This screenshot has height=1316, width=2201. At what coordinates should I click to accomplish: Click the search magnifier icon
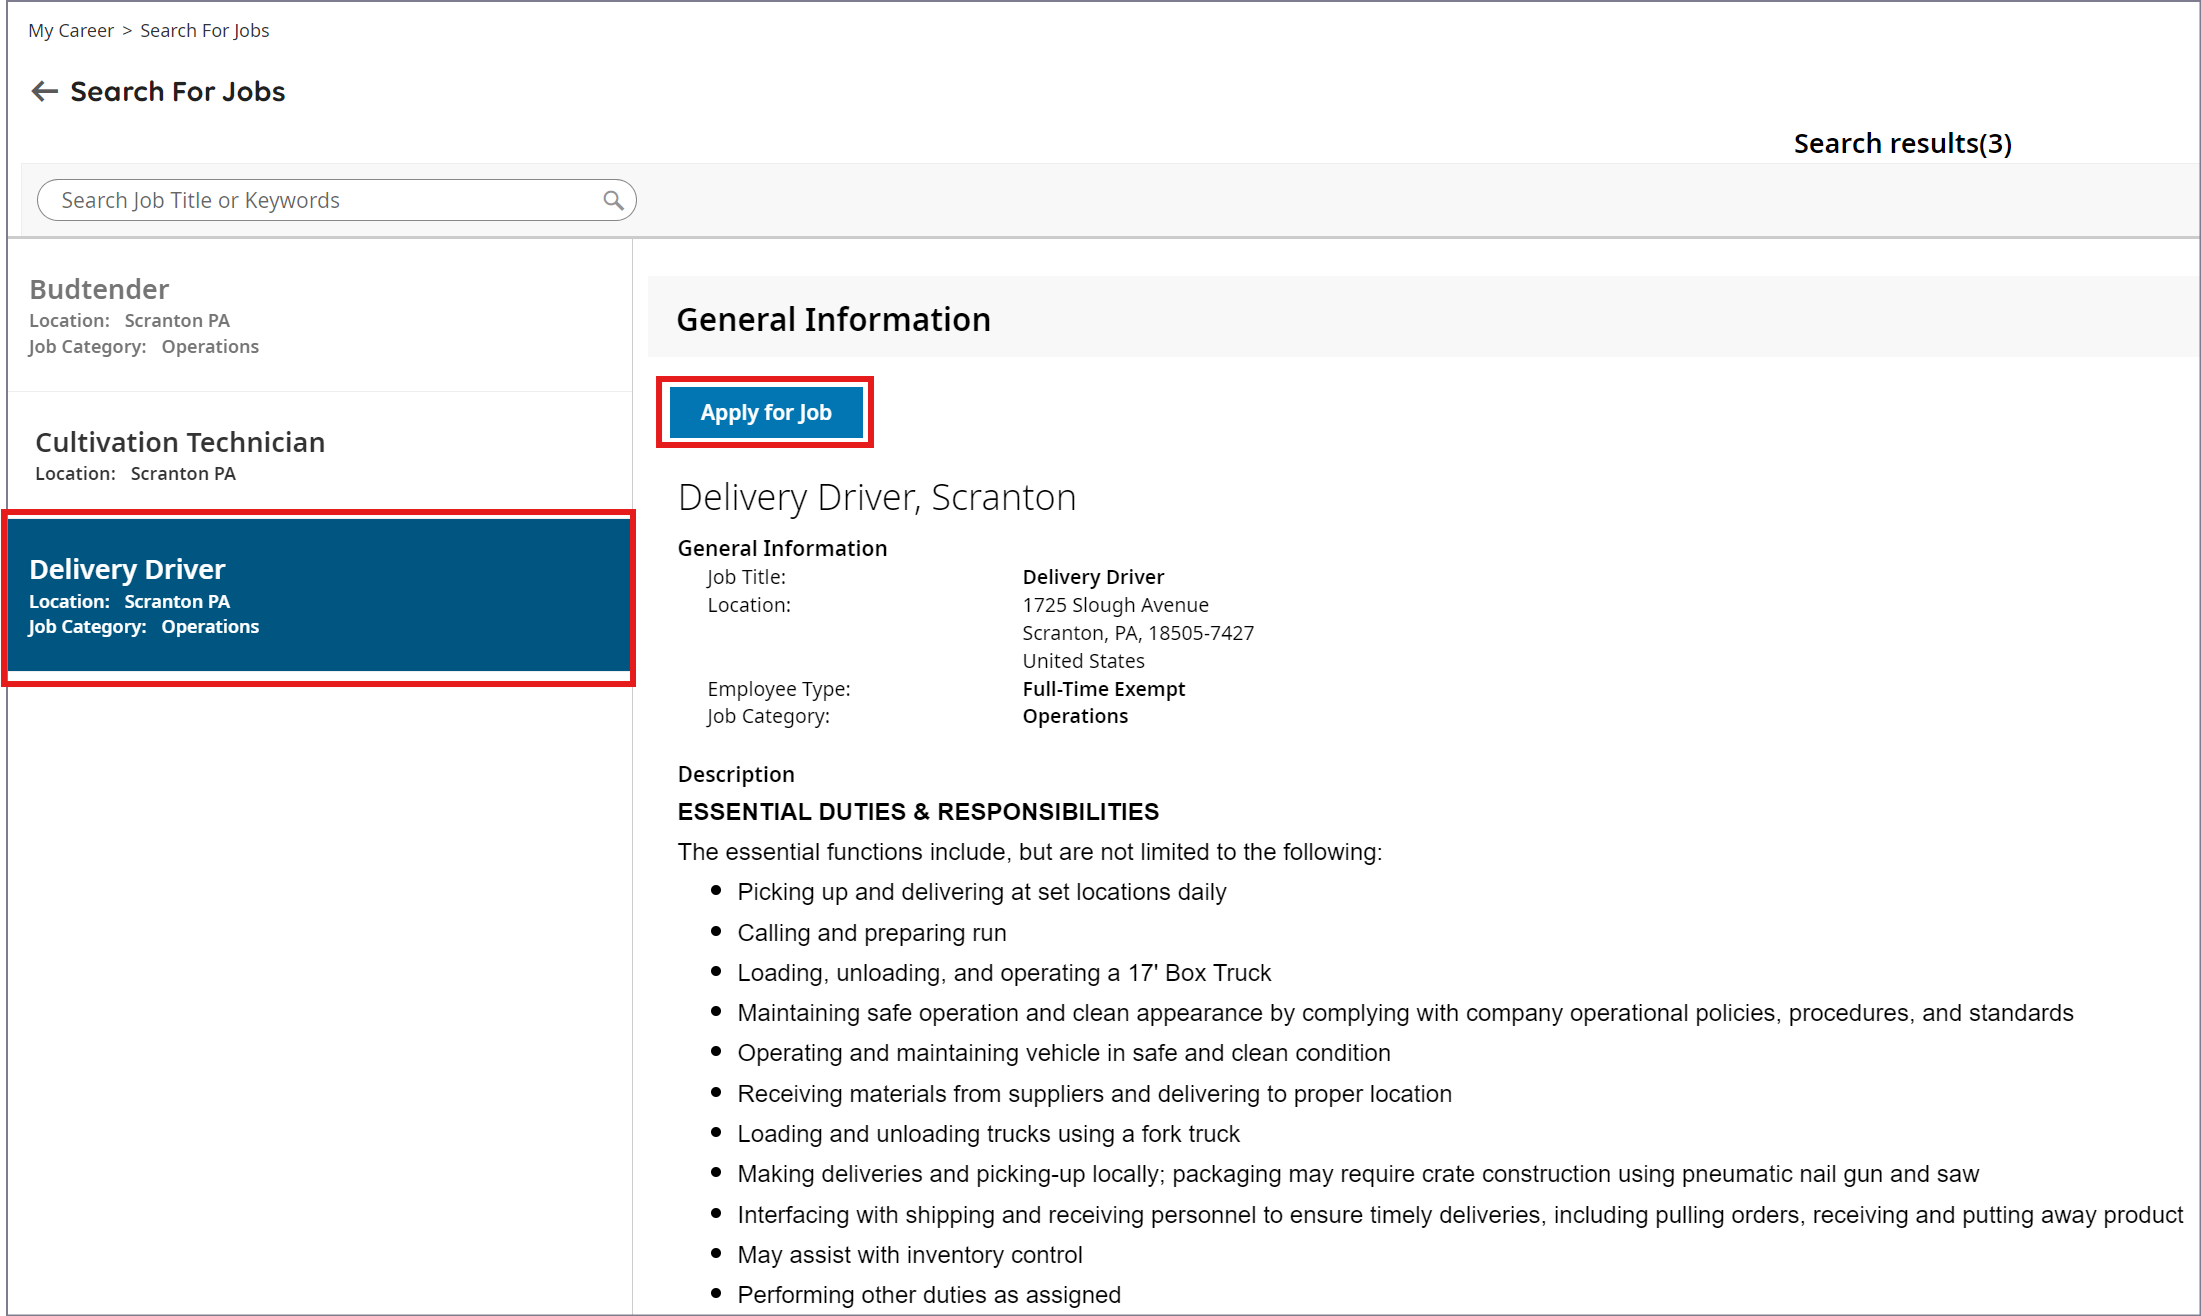click(613, 201)
